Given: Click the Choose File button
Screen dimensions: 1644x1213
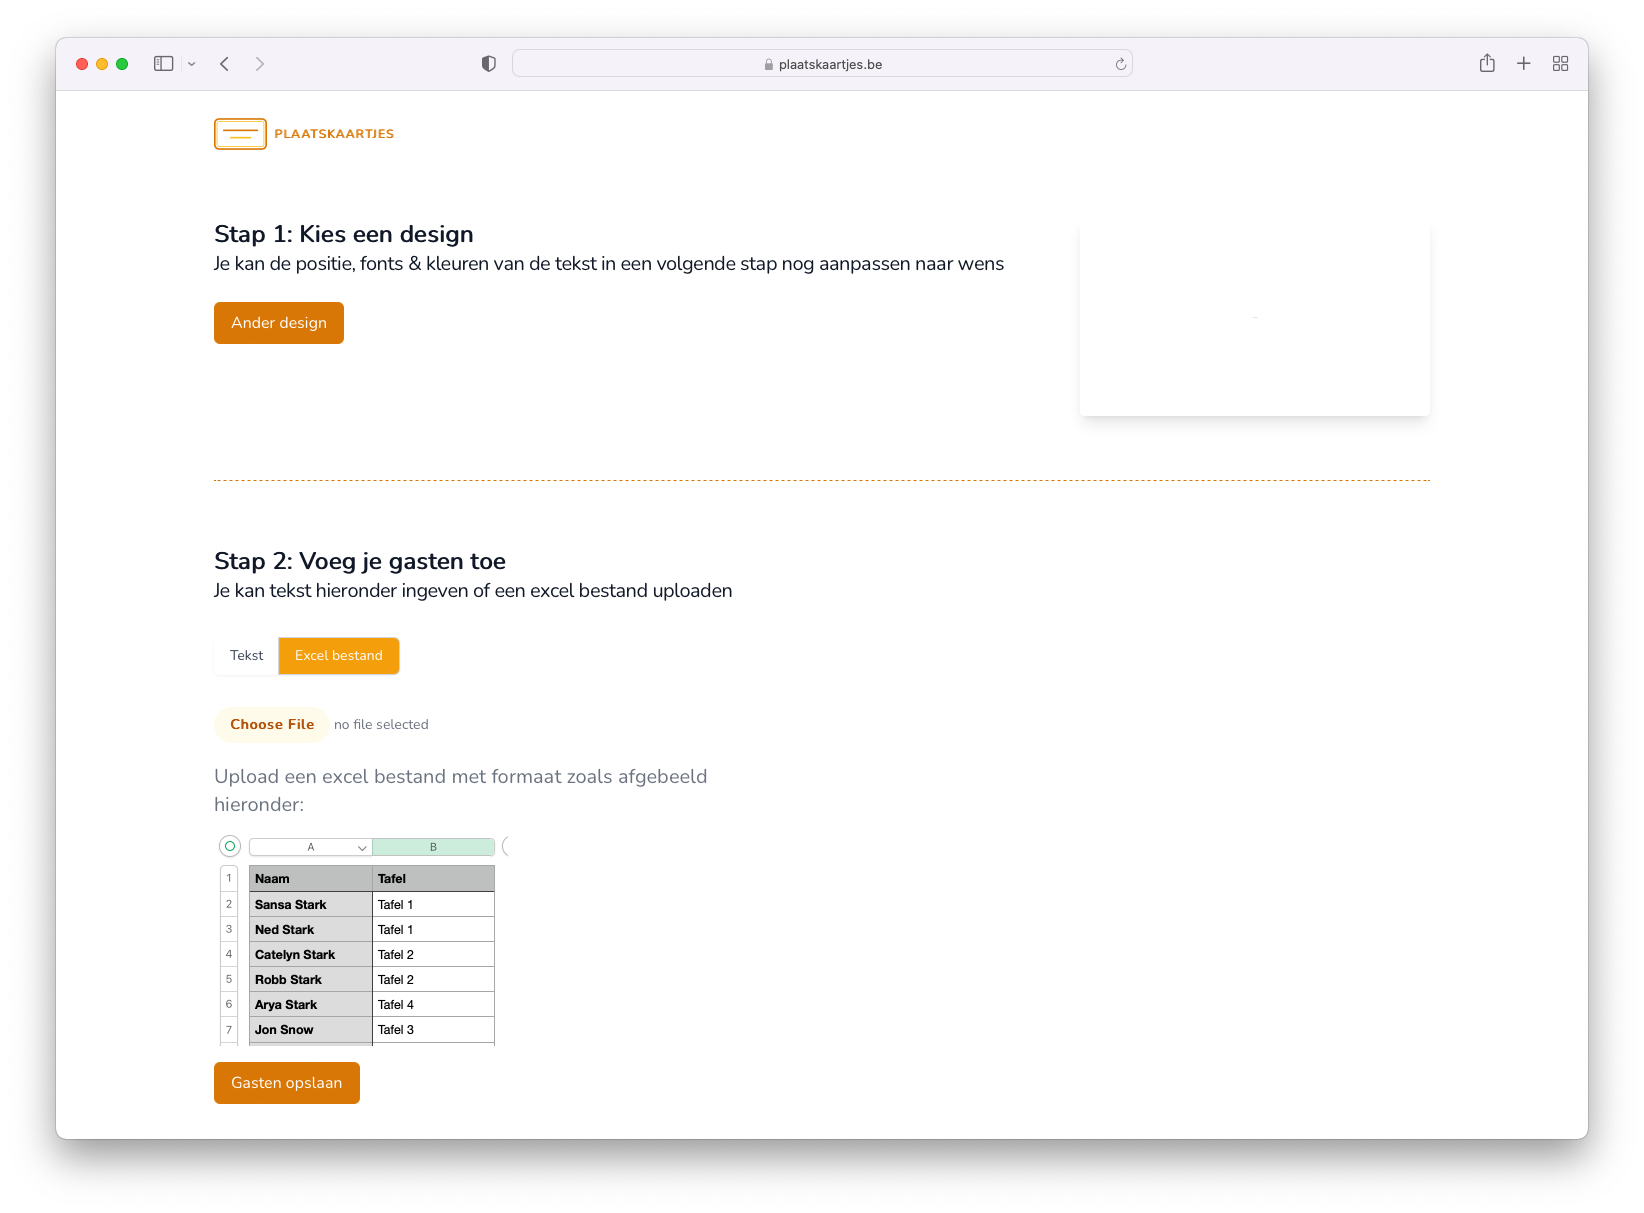Looking at the screenshot, I should tap(272, 725).
